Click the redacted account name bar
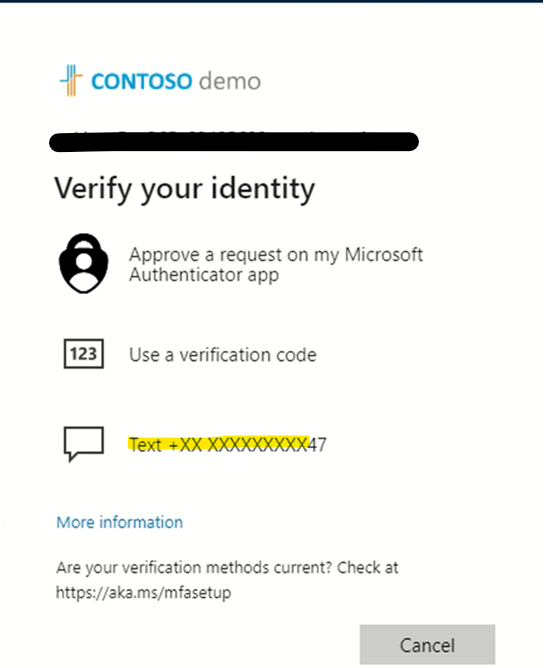Screen dimensions: 556x668 click(x=234, y=141)
